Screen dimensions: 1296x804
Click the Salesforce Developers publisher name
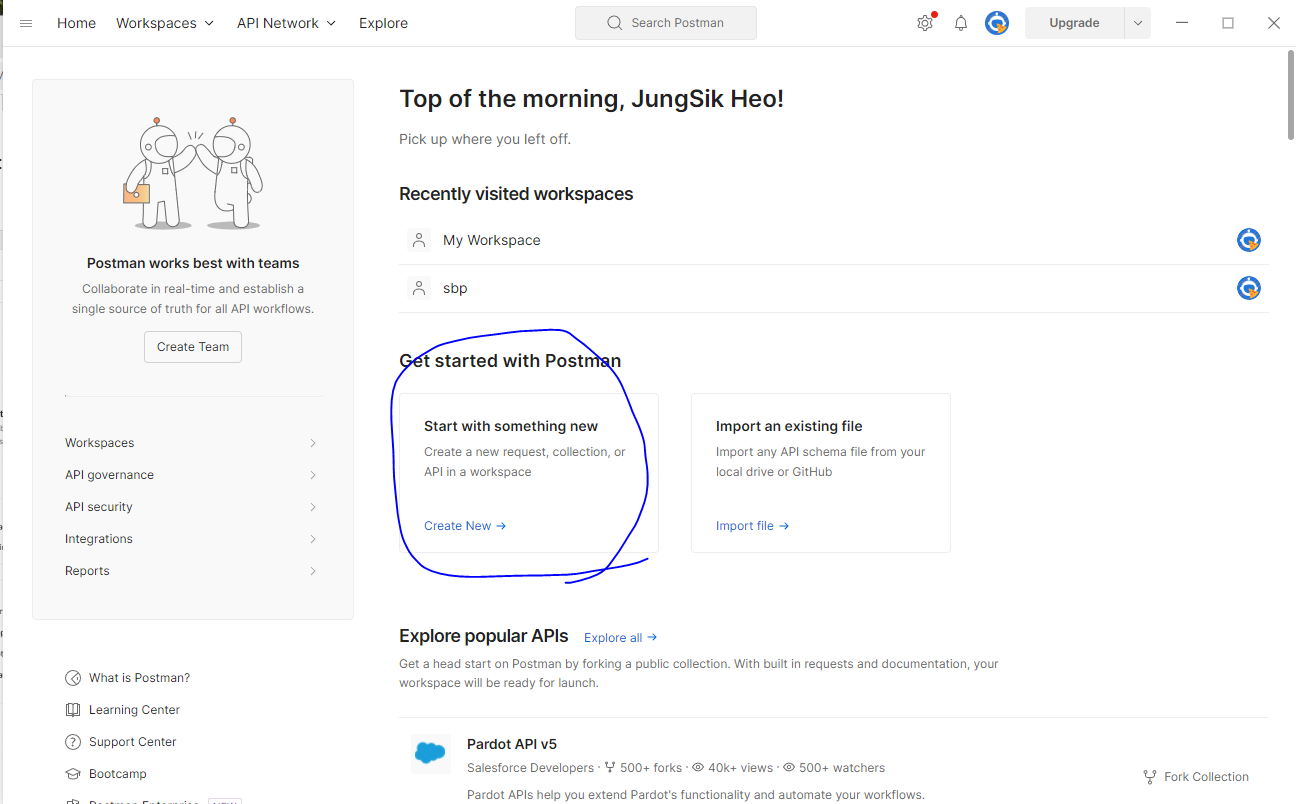point(530,768)
